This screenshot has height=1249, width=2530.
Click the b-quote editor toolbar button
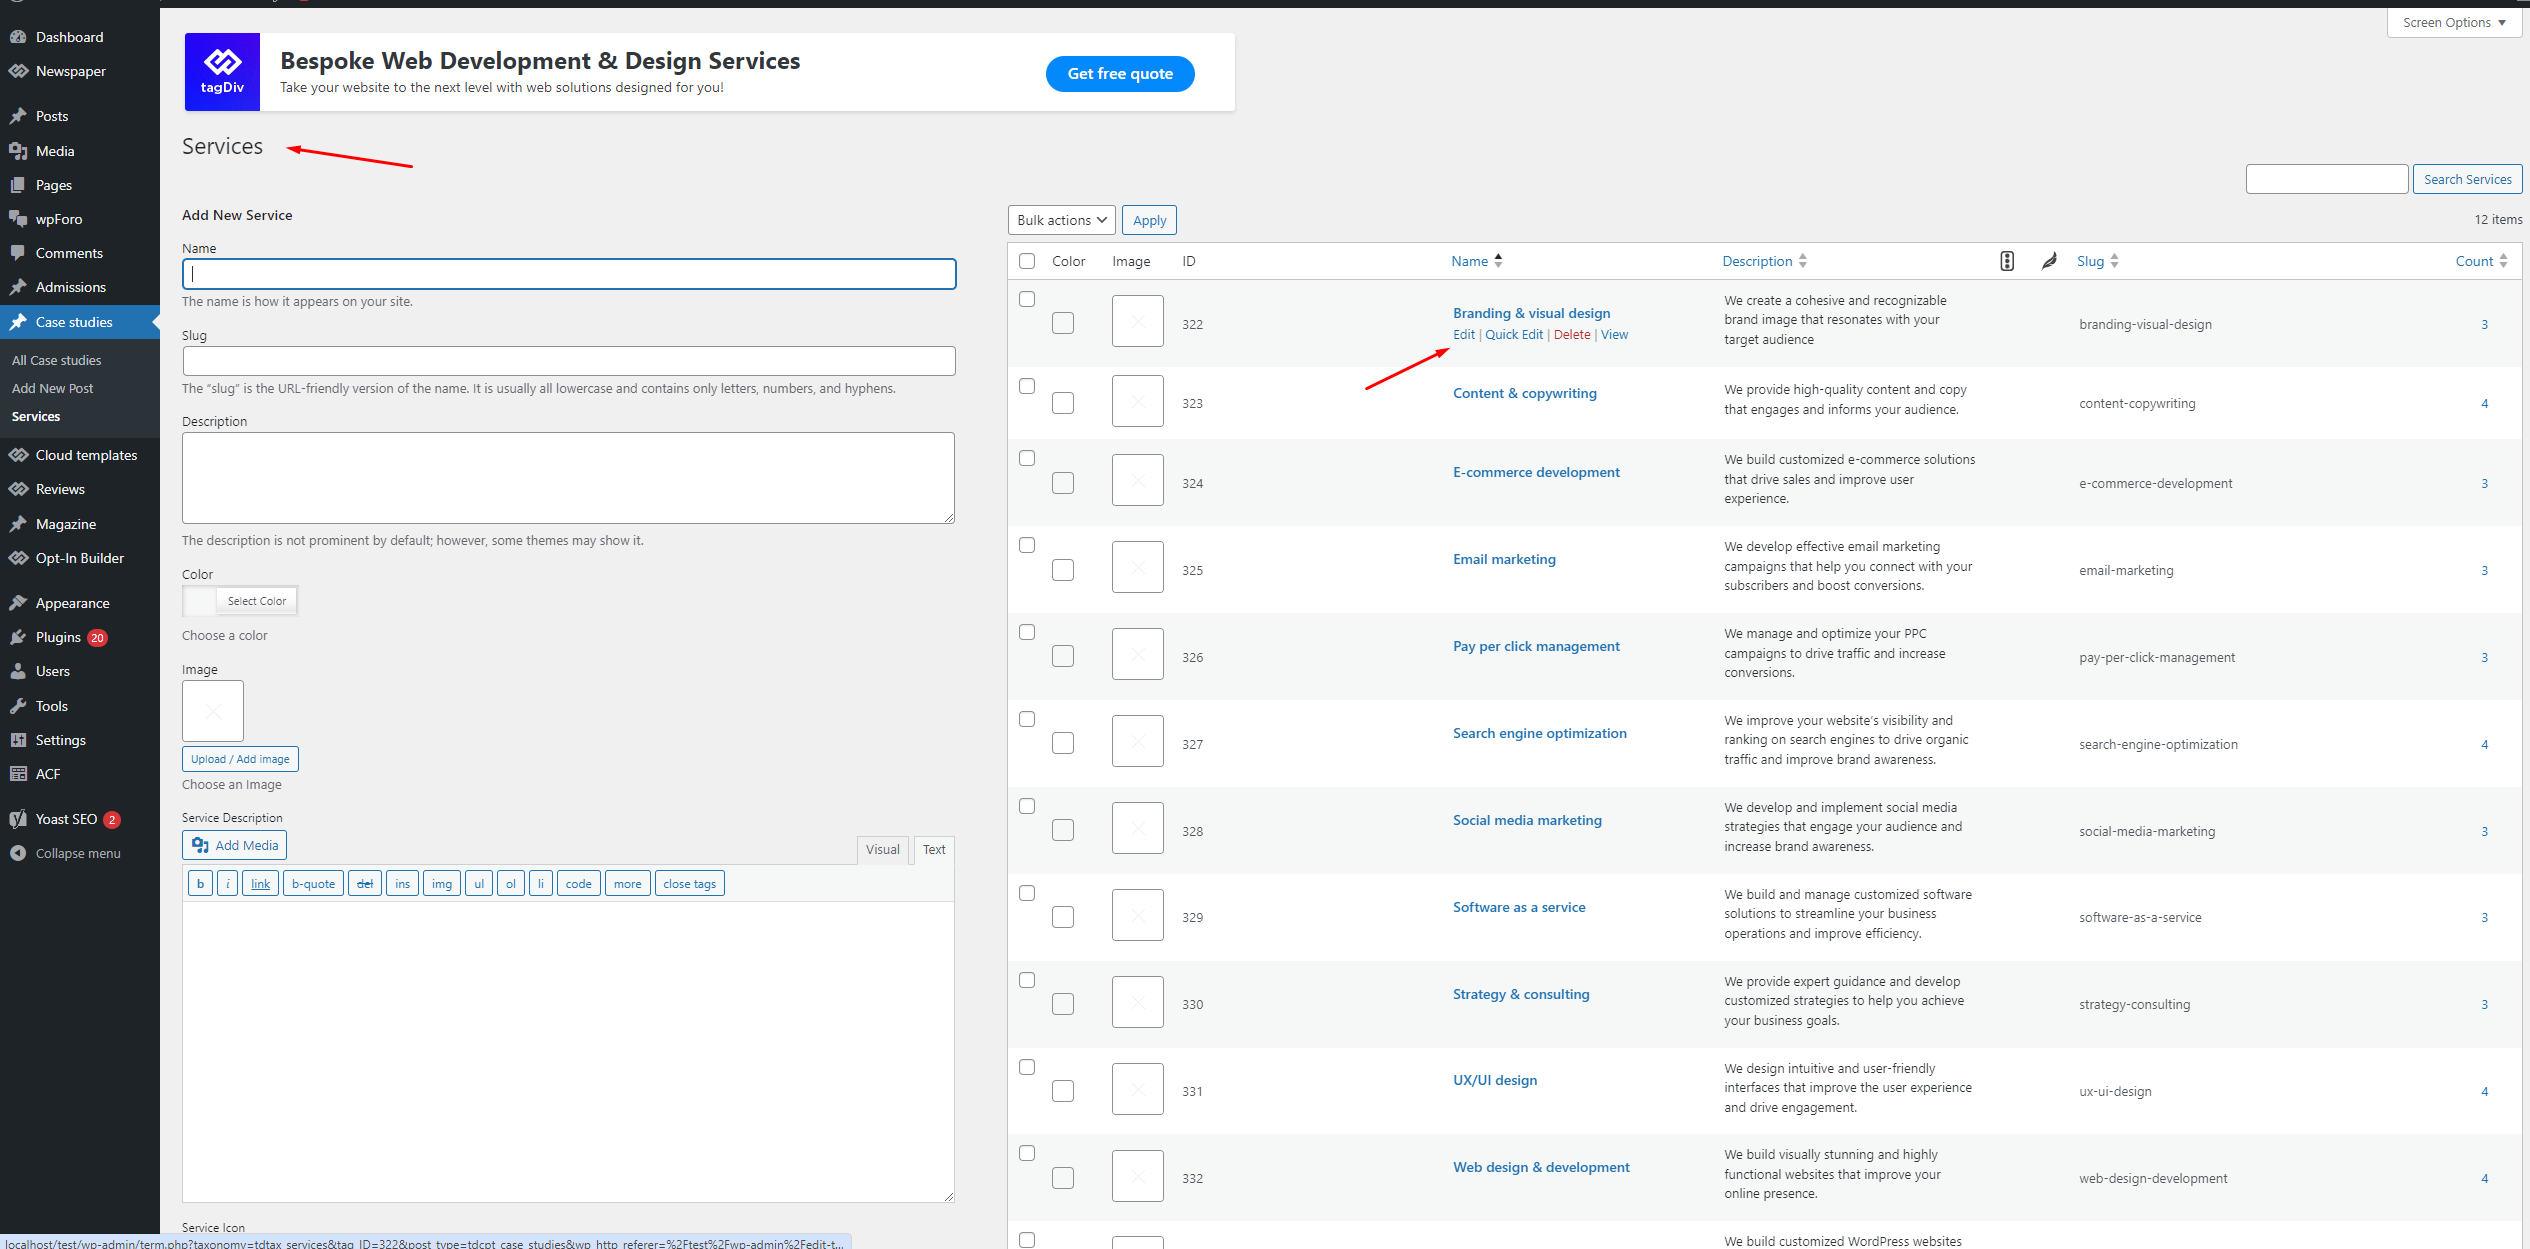pyautogui.click(x=313, y=883)
